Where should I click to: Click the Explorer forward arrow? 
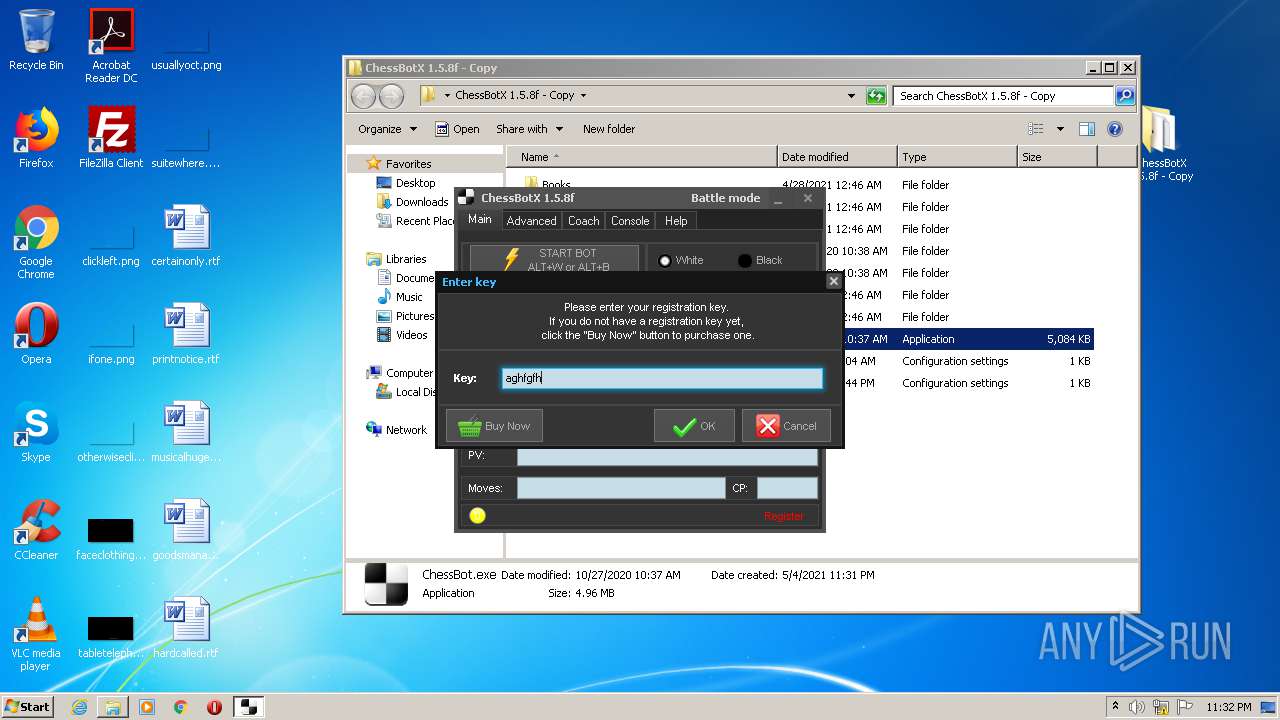pos(391,96)
